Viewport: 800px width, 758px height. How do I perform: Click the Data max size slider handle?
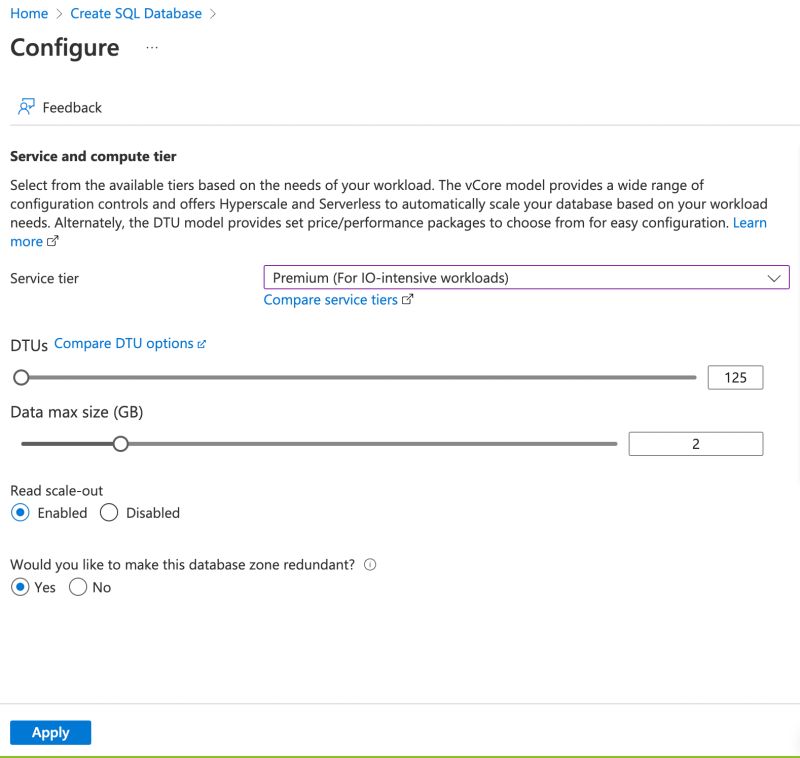[121, 443]
